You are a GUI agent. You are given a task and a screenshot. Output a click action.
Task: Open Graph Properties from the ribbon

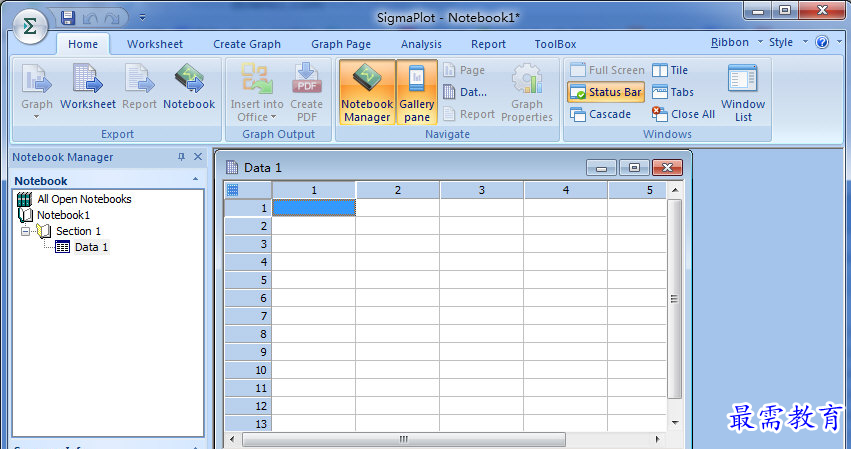526,92
